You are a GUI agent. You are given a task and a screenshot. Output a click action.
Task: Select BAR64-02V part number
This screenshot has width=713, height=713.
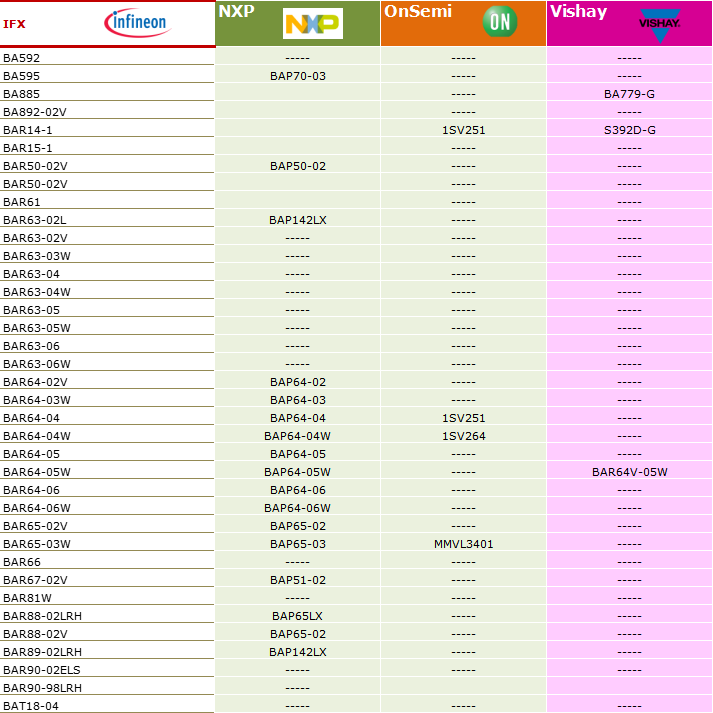(35, 382)
